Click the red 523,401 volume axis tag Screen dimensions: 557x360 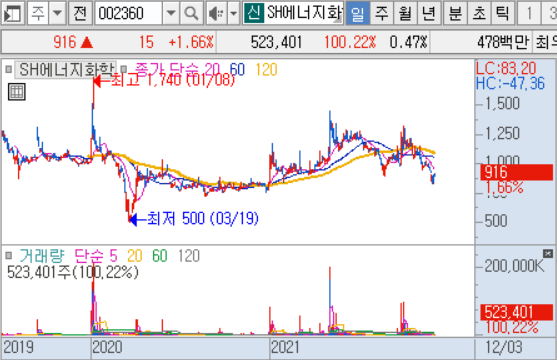pyautogui.click(x=517, y=312)
